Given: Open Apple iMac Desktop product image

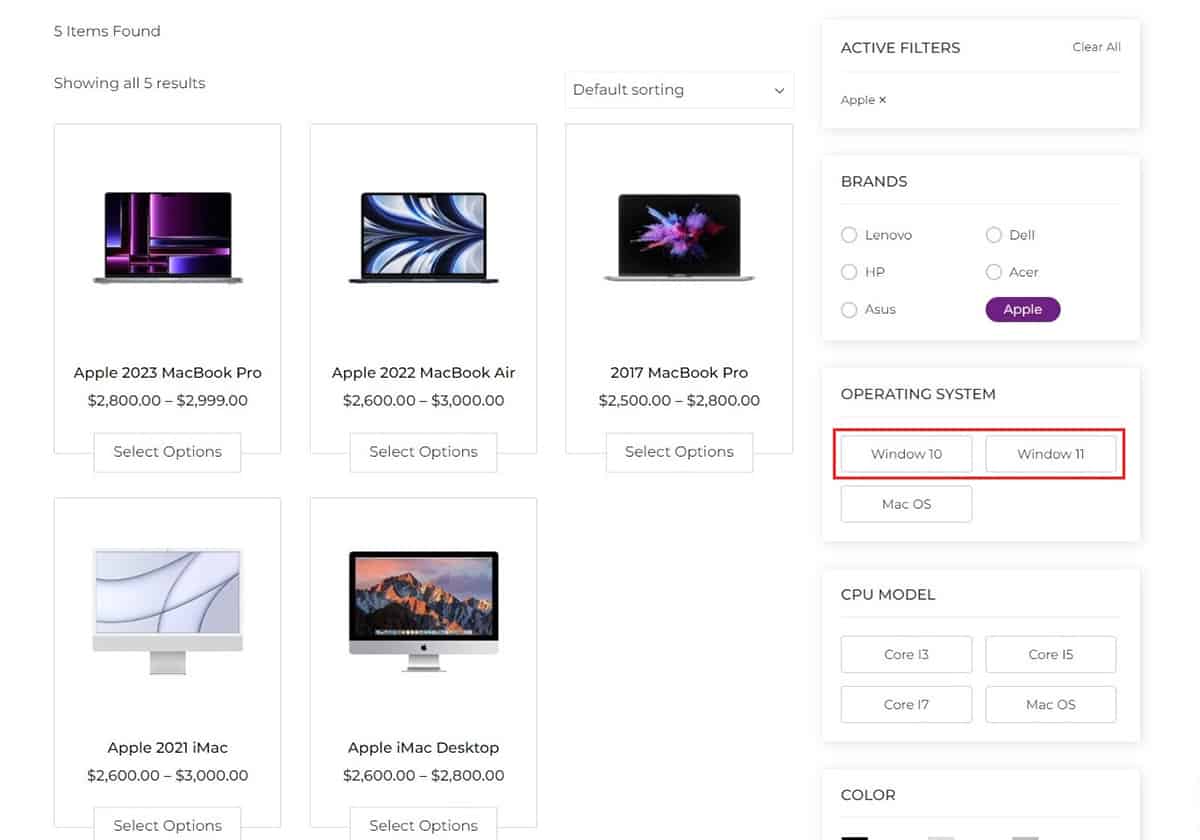Looking at the screenshot, I should 423,611.
